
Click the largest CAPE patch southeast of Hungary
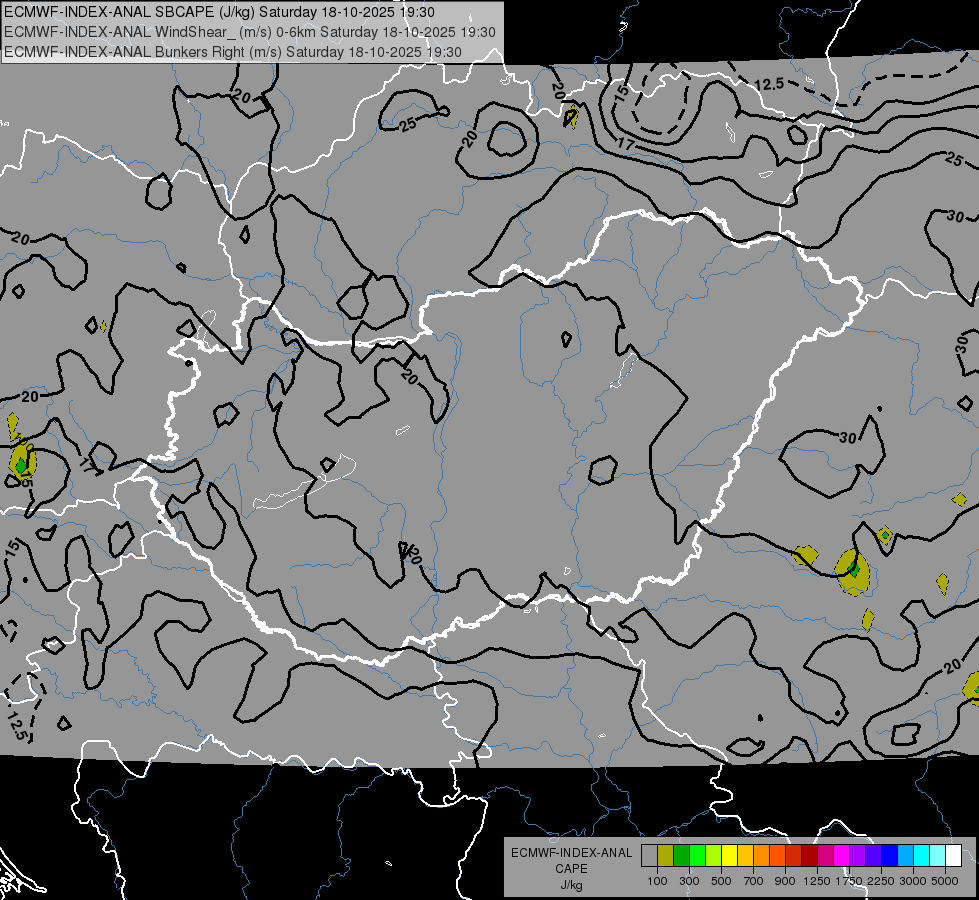point(852,572)
